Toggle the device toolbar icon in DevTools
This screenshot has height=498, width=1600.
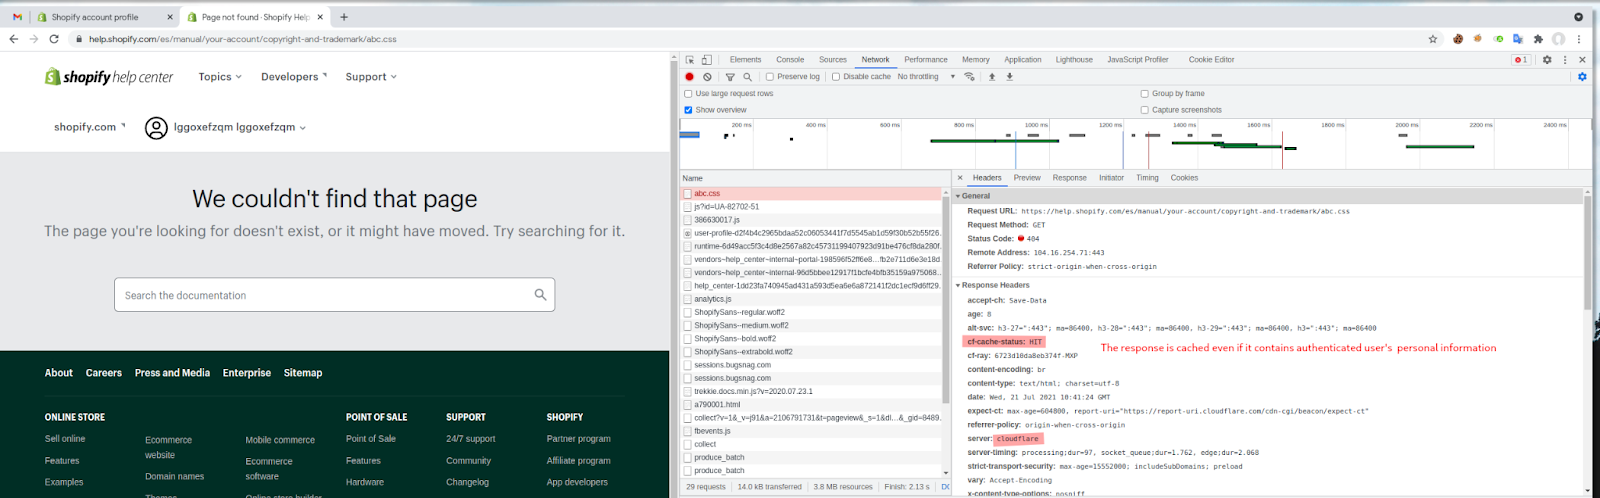click(706, 60)
